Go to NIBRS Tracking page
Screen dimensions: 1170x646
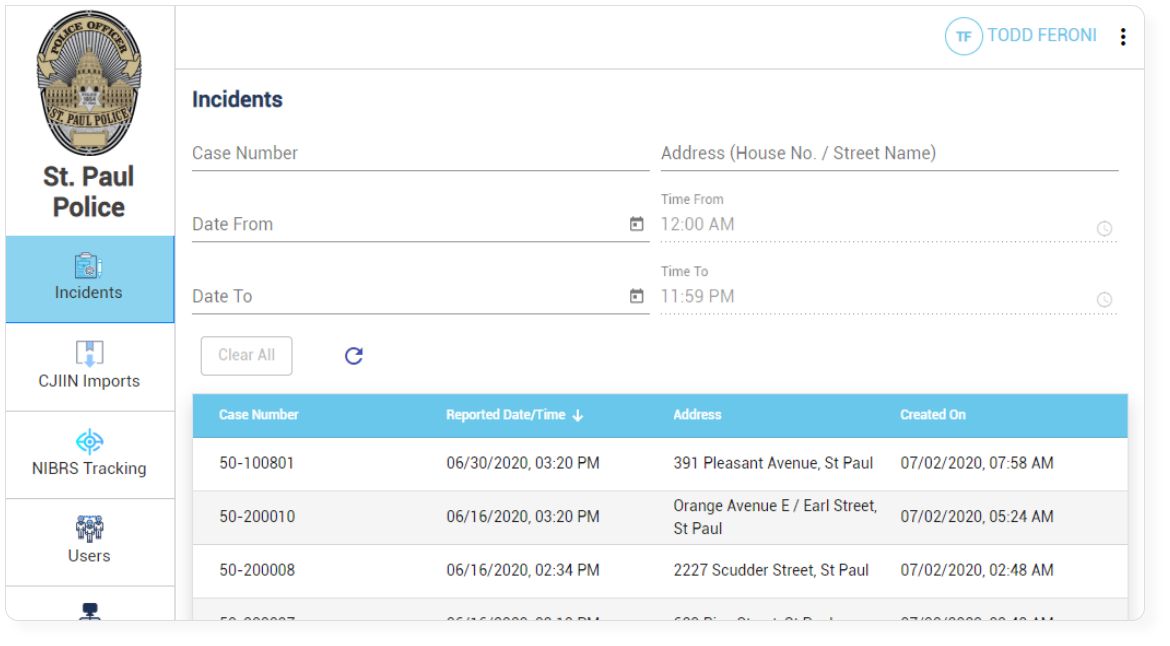coord(90,454)
